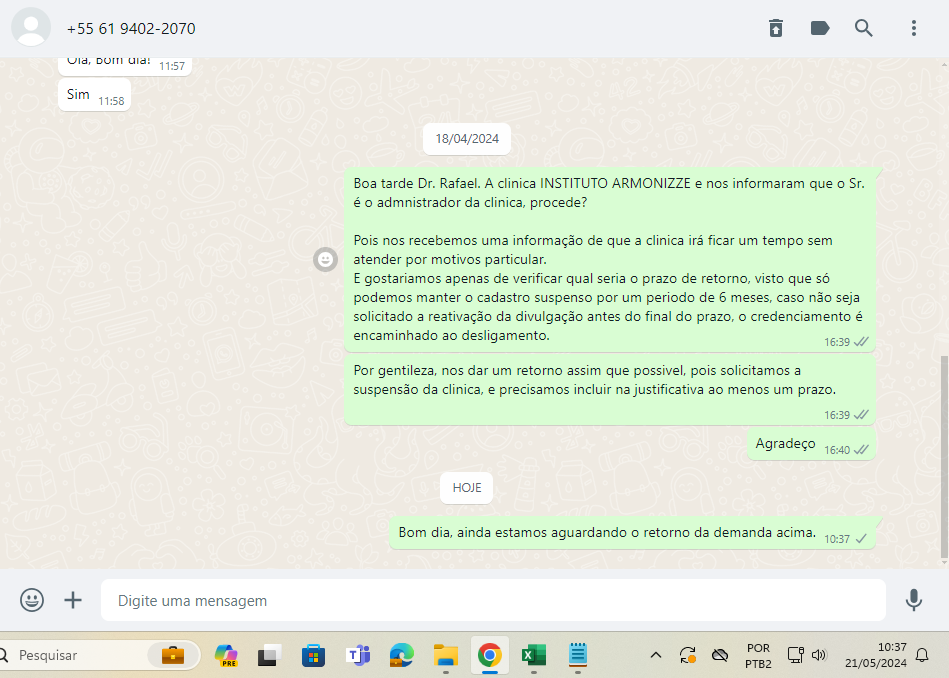Viewport: 949px width, 678px height.
Task: Click the plus attach button
Action: point(73,600)
